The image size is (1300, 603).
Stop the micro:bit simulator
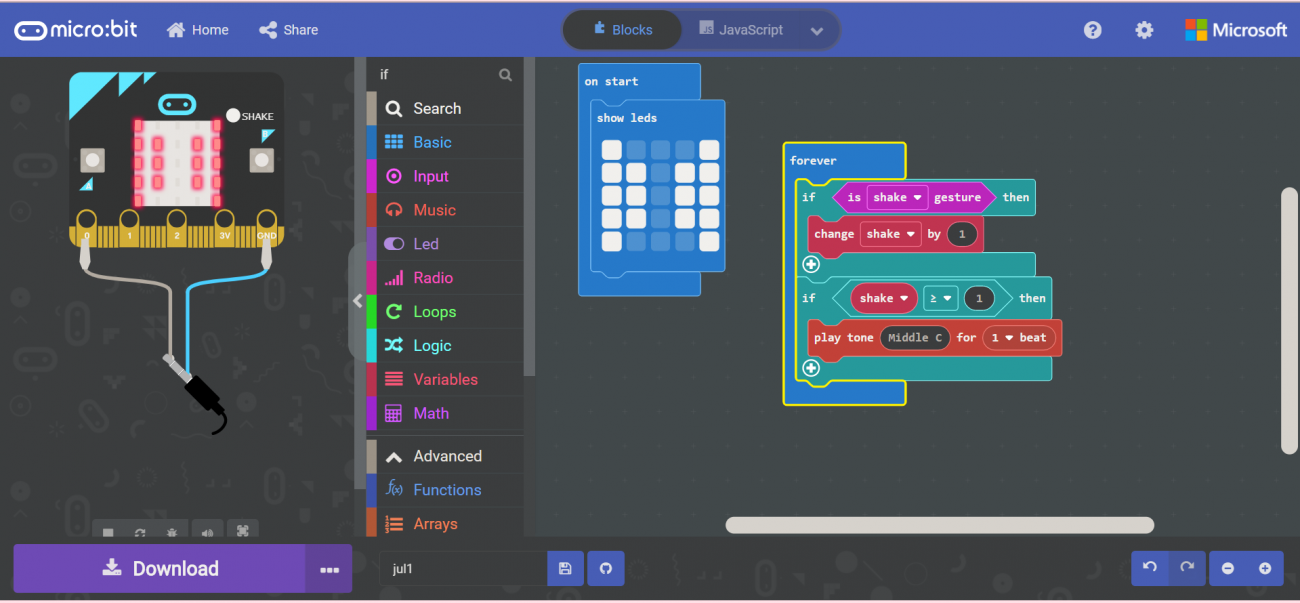[108, 533]
